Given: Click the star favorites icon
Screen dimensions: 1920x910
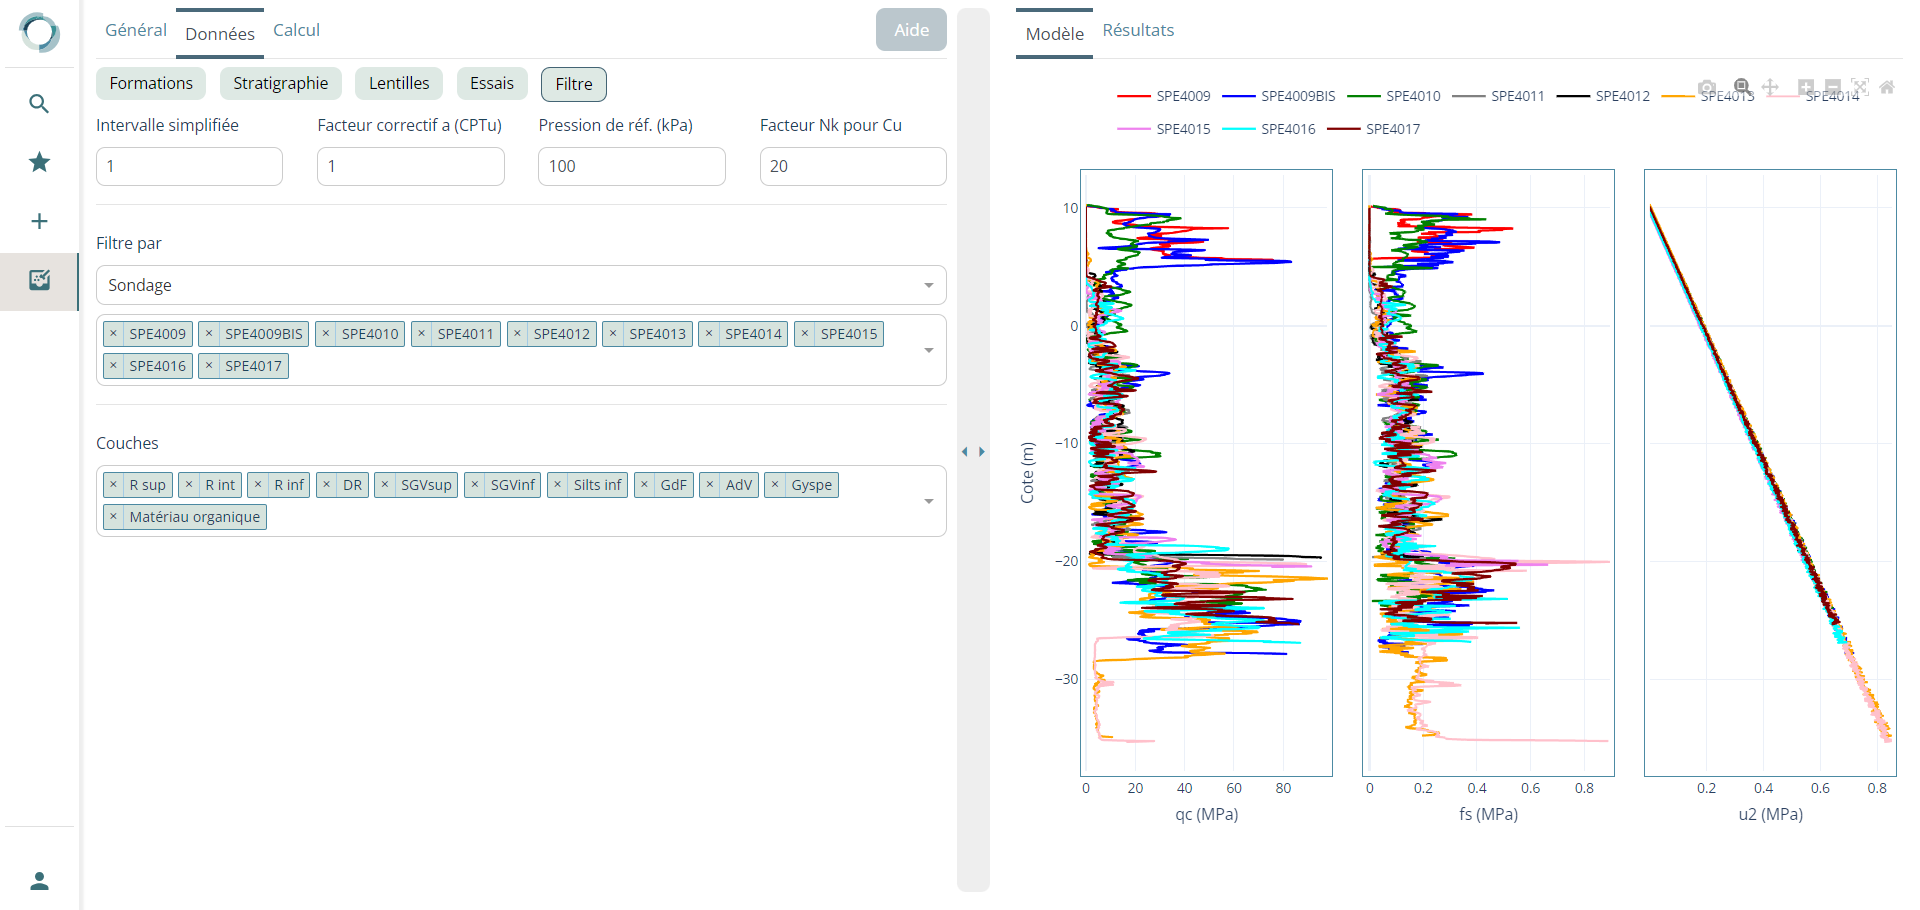Looking at the screenshot, I should [39, 162].
